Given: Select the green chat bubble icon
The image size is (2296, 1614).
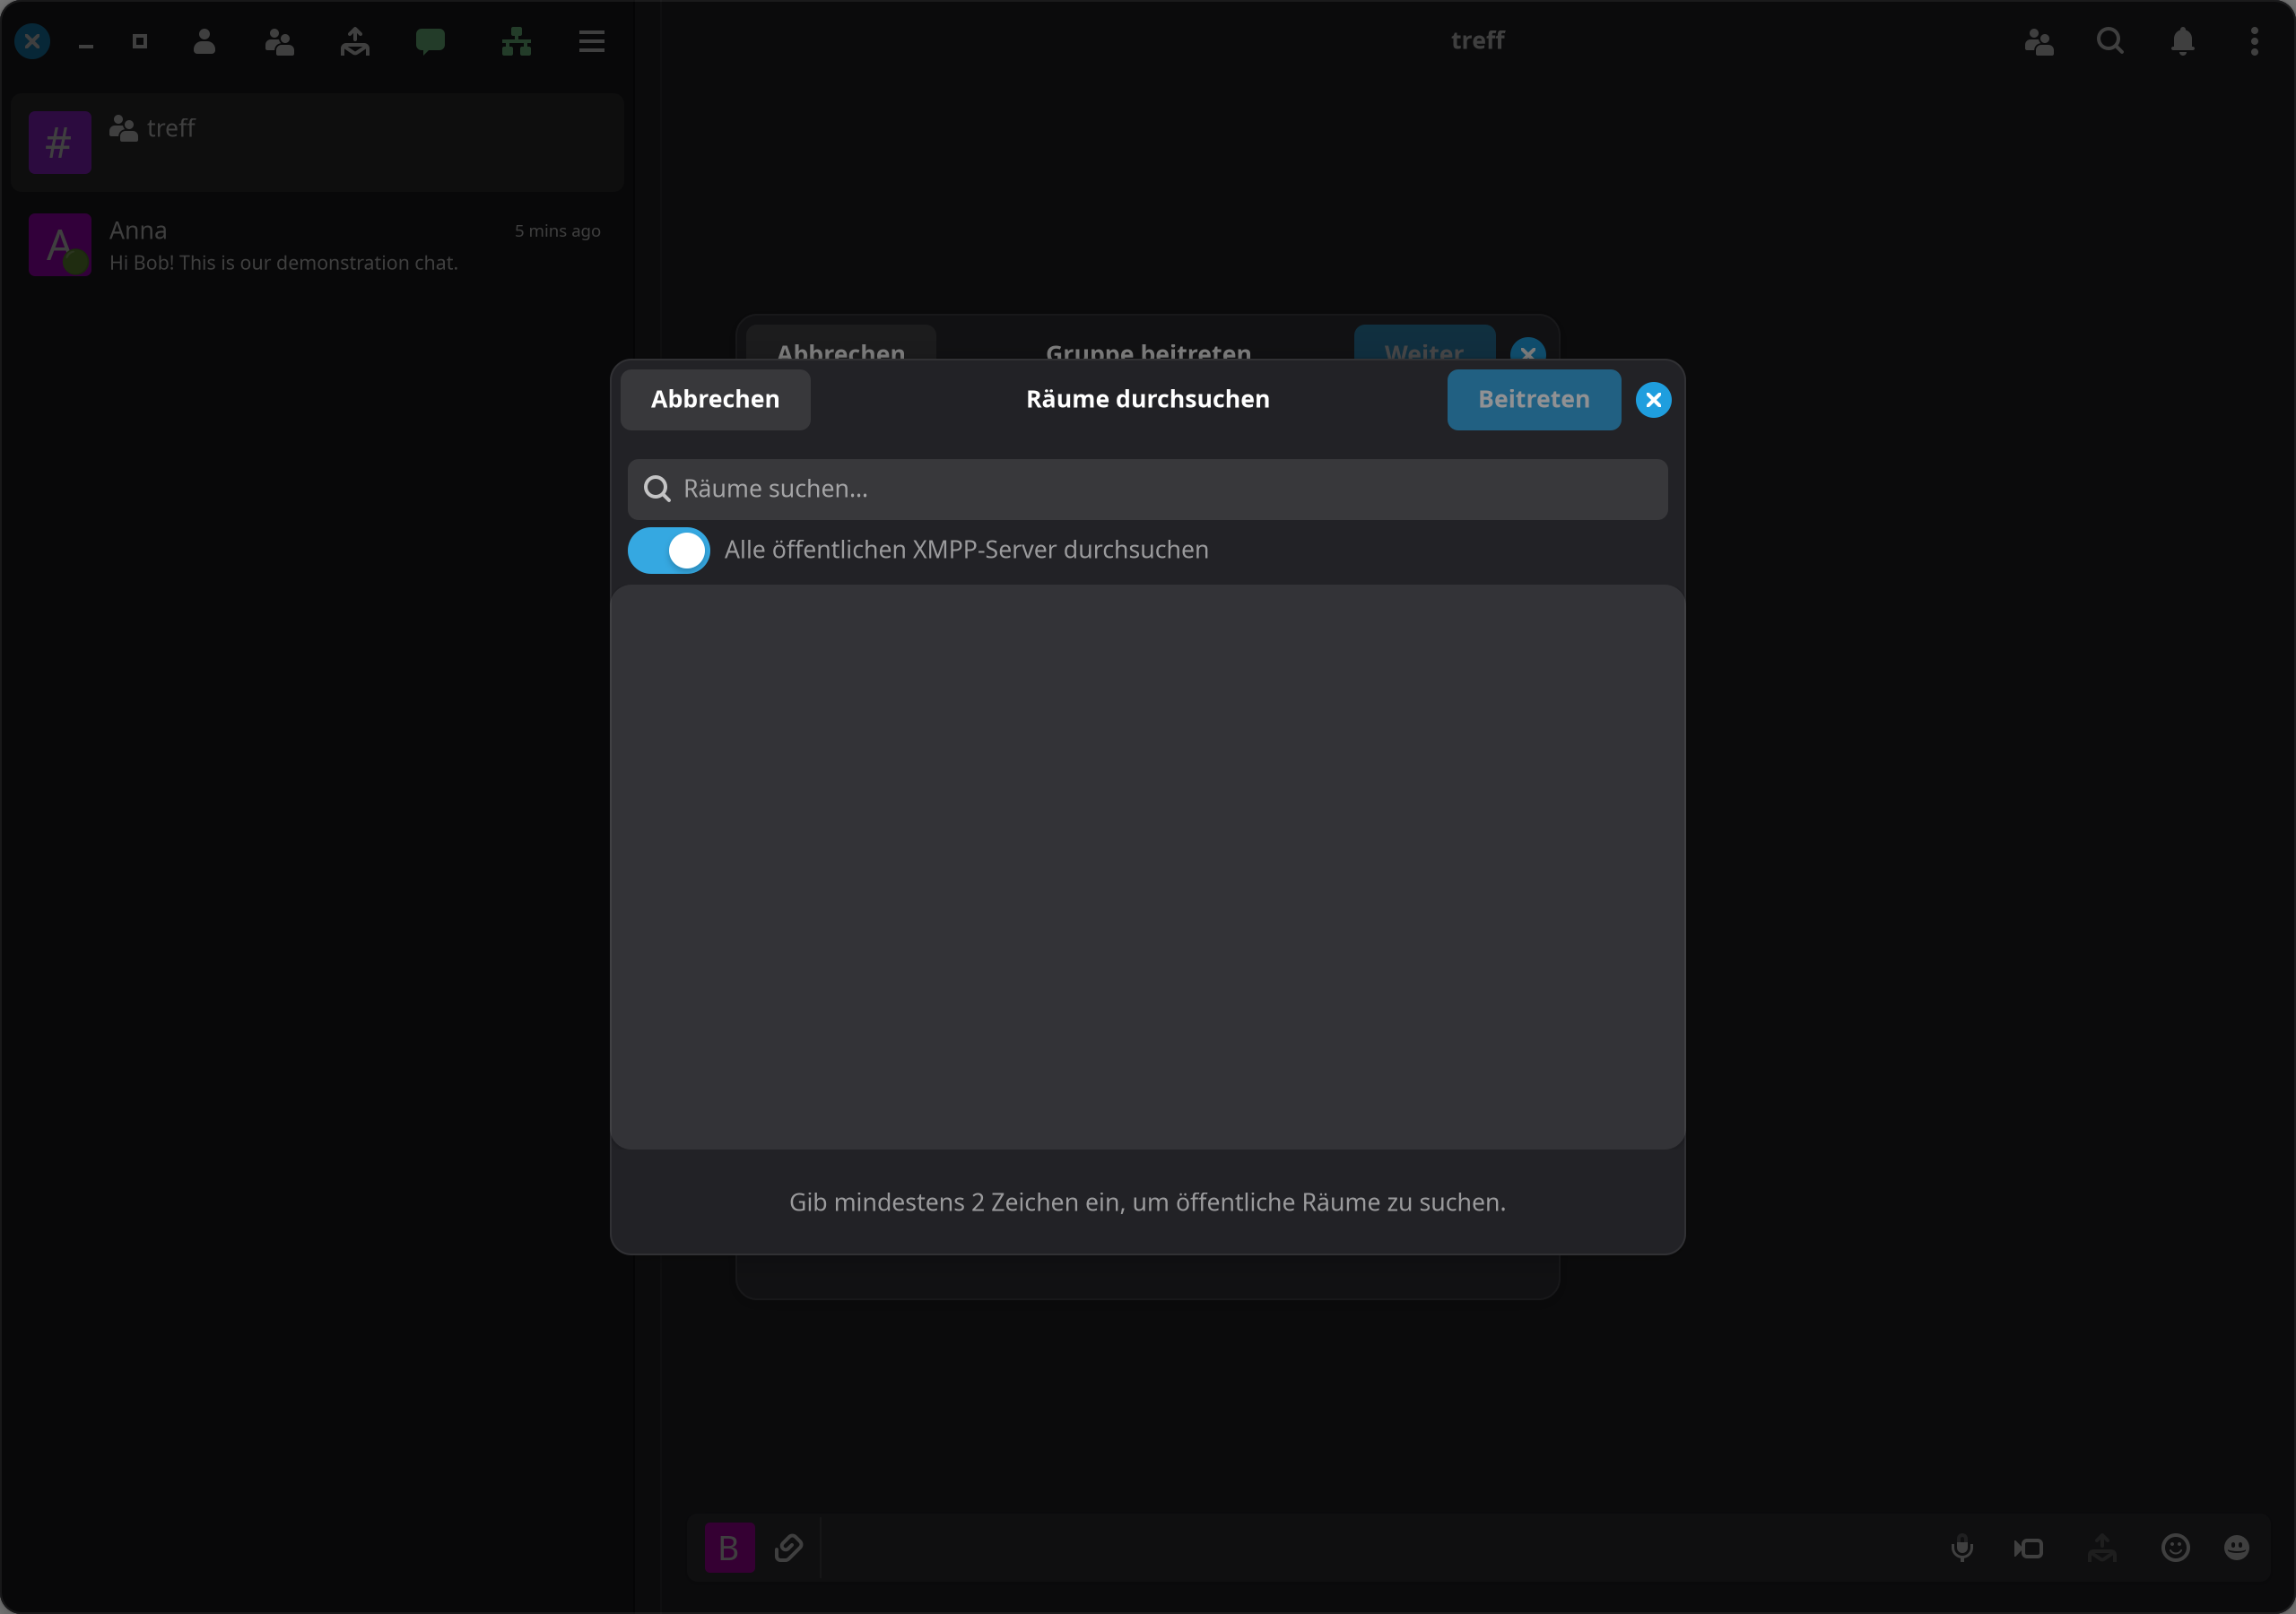Looking at the screenshot, I should click(x=430, y=41).
